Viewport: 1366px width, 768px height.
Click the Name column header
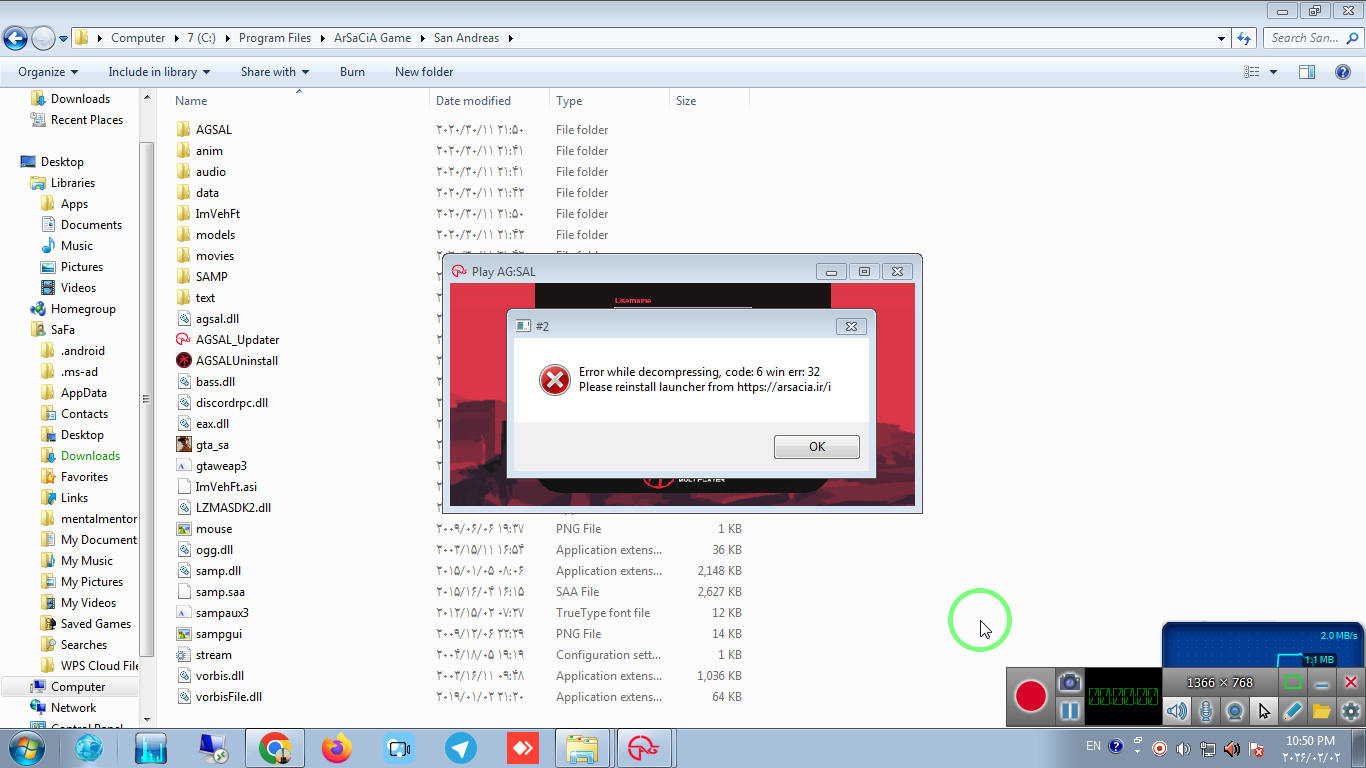point(192,101)
